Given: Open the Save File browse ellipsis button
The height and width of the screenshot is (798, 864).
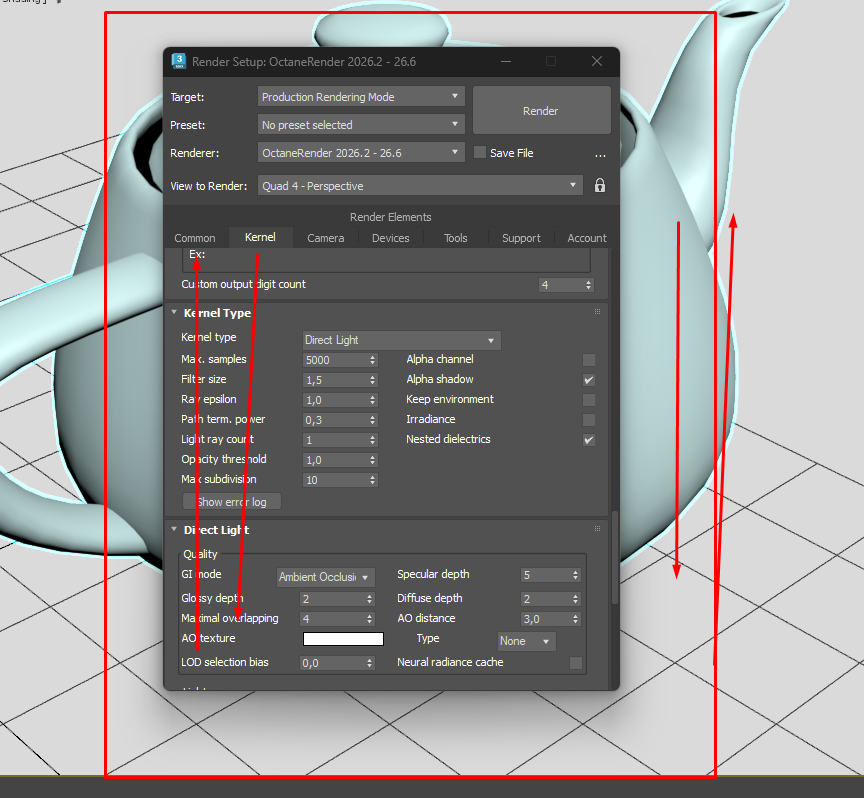Looking at the screenshot, I should pos(600,154).
